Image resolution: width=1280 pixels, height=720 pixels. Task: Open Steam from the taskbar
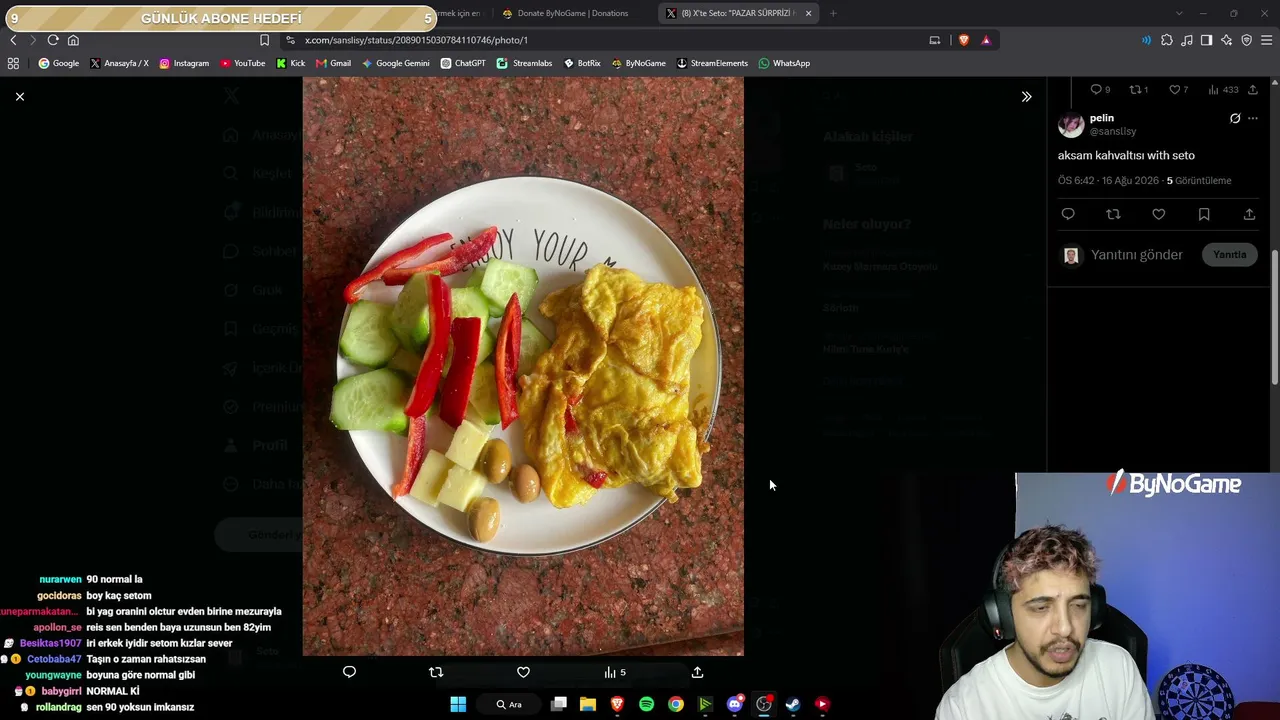793,704
